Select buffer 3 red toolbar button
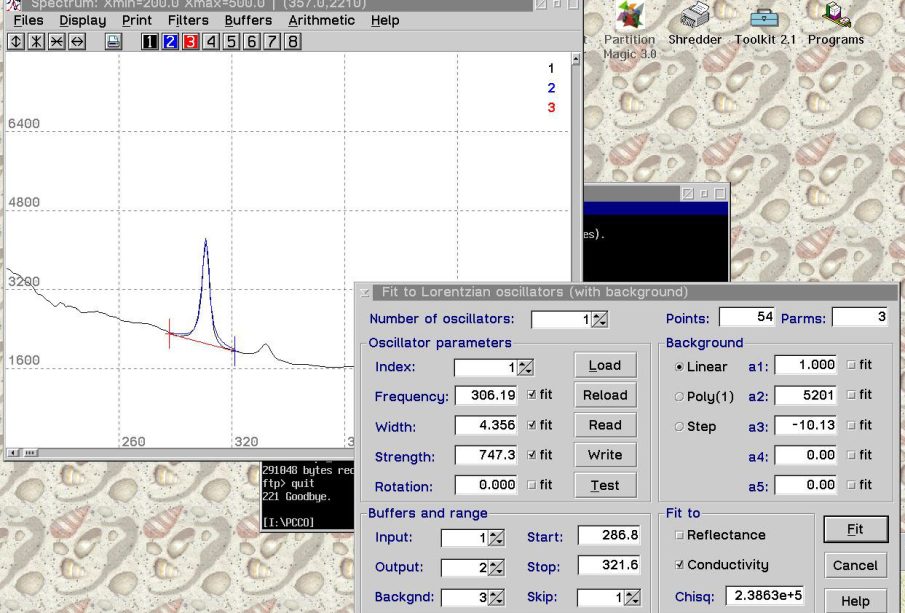This screenshot has height=613, width=905. click(190, 42)
